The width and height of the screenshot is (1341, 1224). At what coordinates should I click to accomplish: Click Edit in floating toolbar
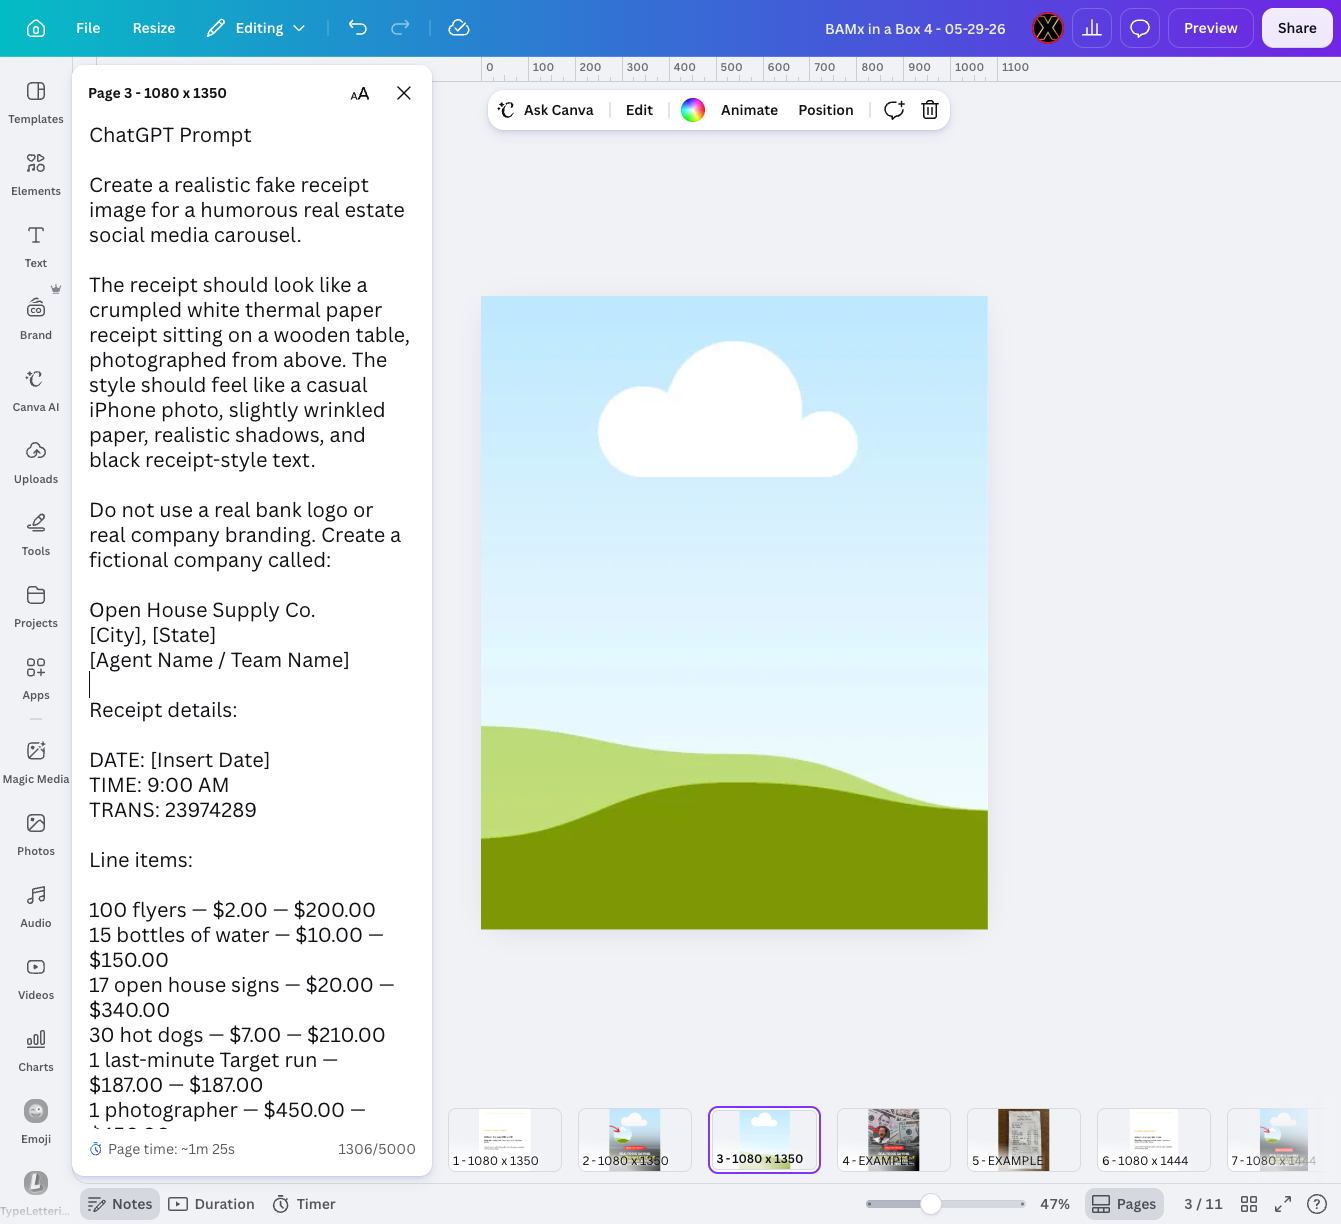639,110
